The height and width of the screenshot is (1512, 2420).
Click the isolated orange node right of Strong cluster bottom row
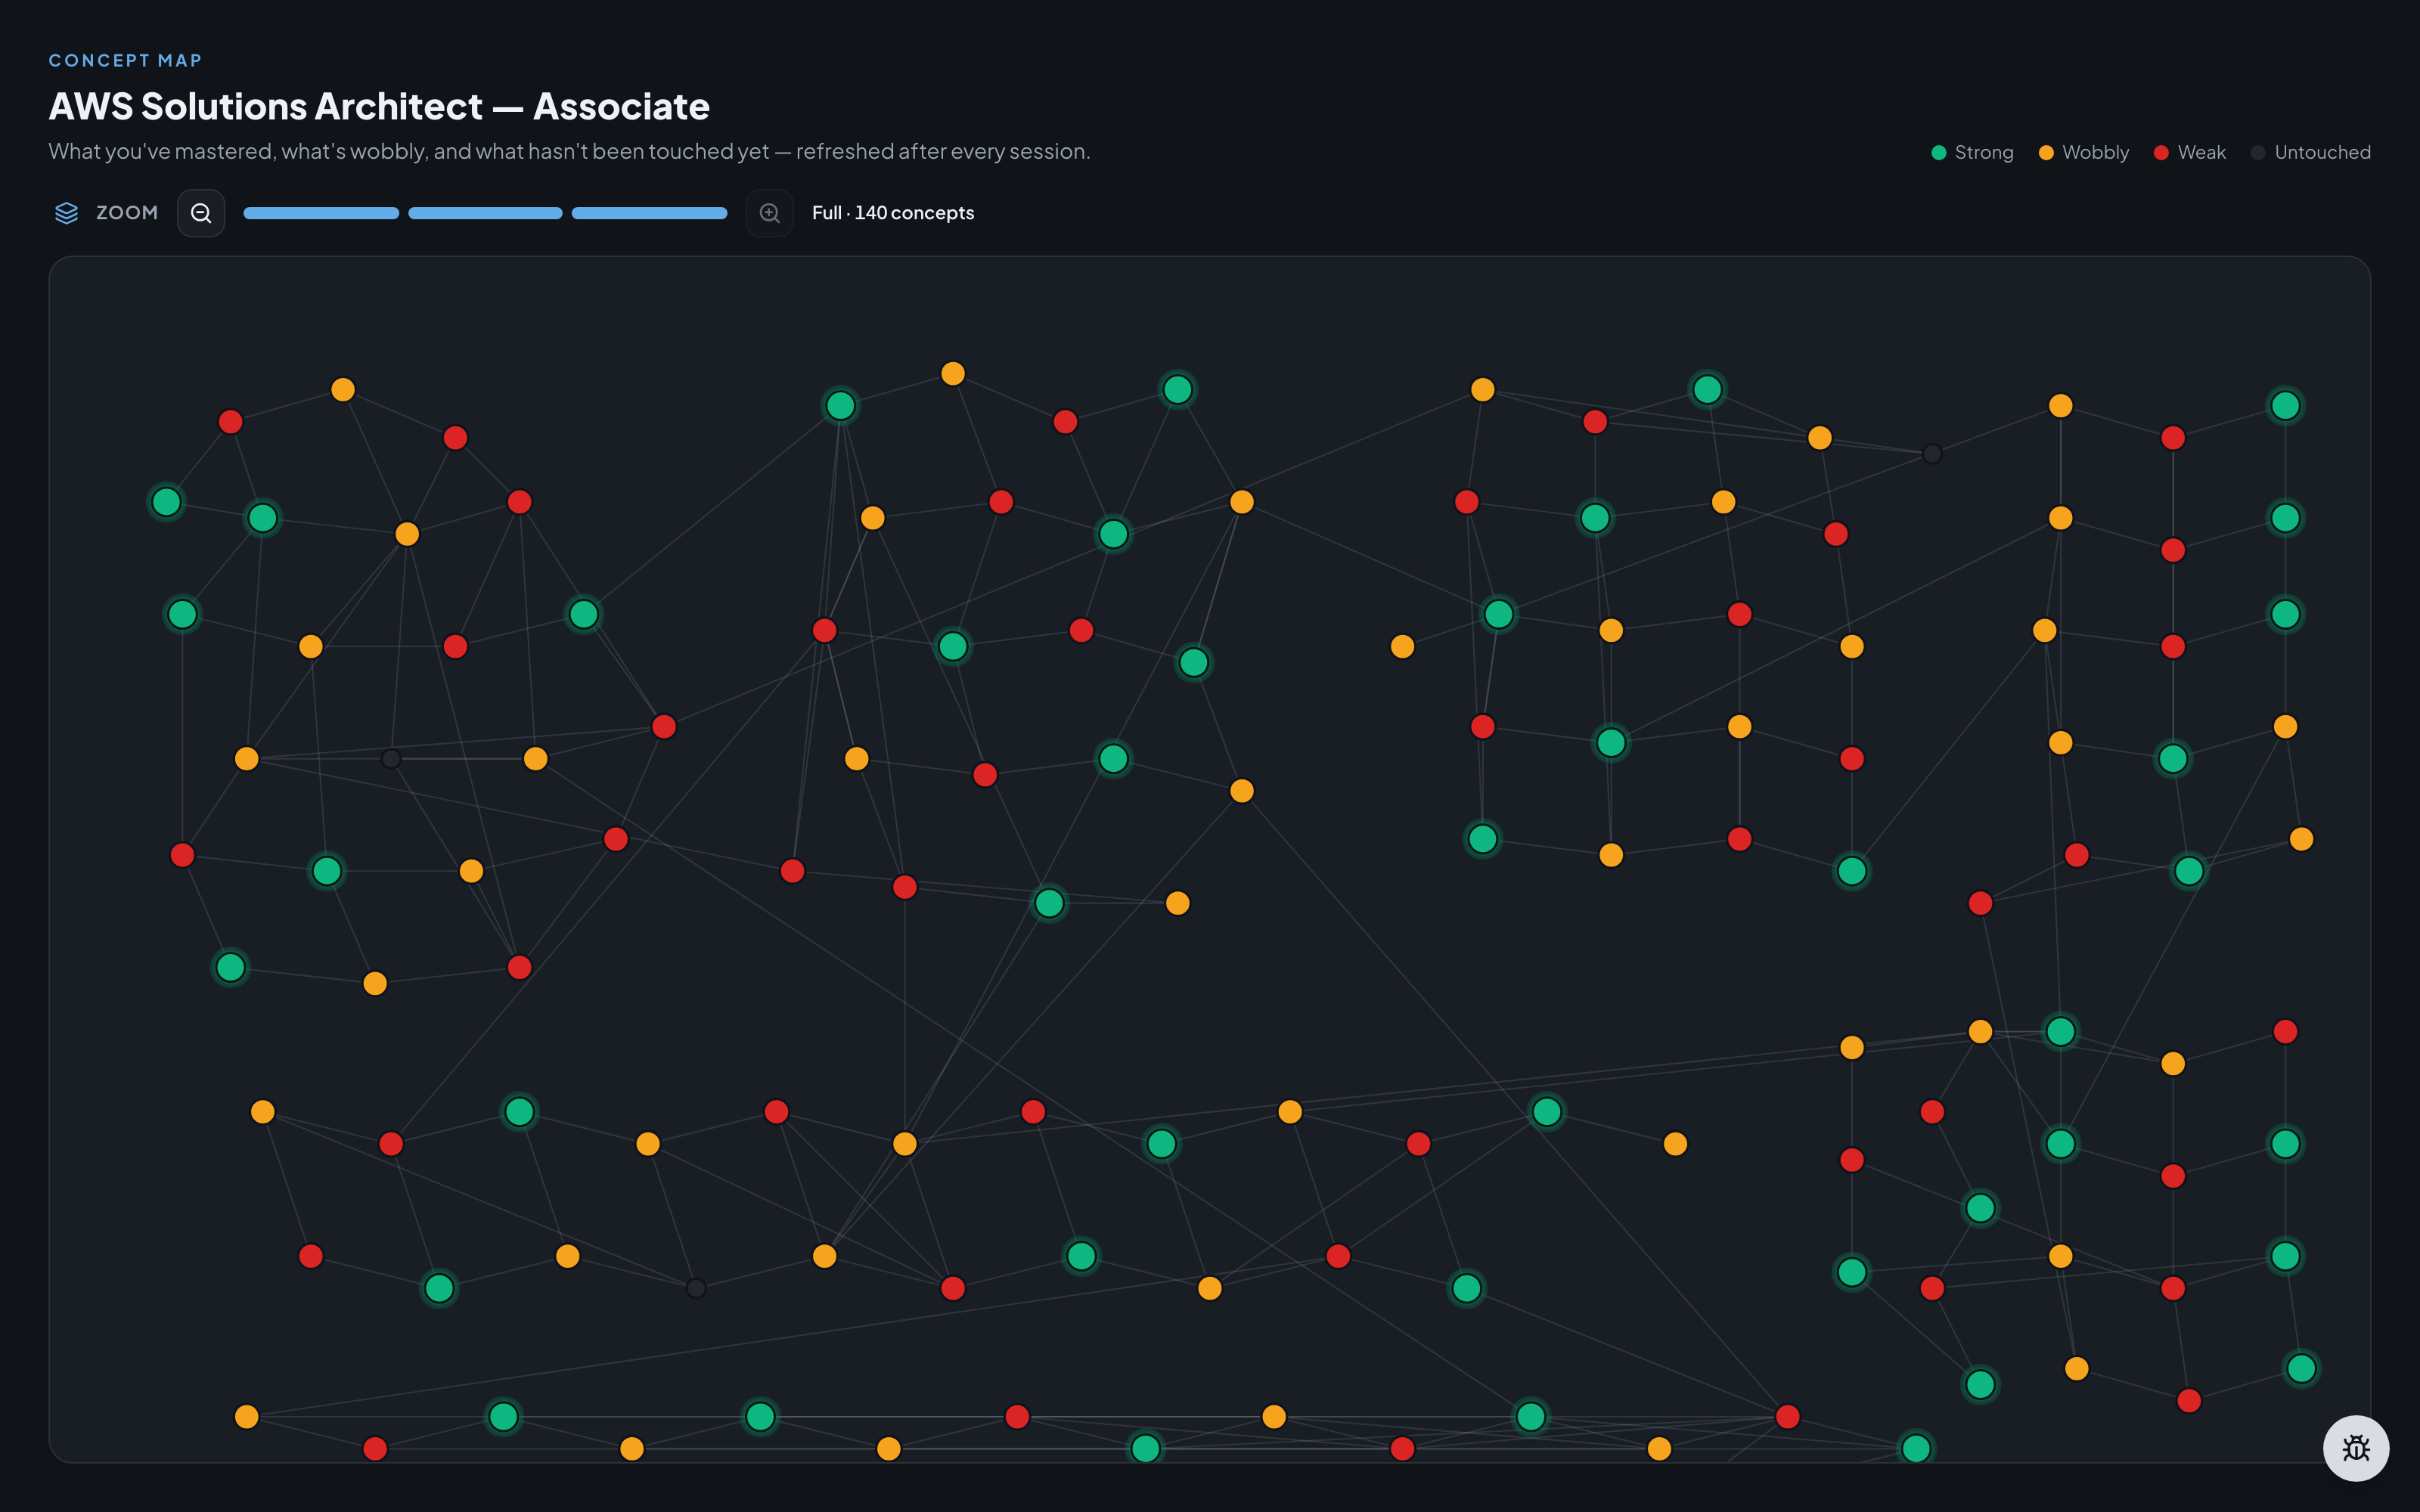(1675, 1143)
